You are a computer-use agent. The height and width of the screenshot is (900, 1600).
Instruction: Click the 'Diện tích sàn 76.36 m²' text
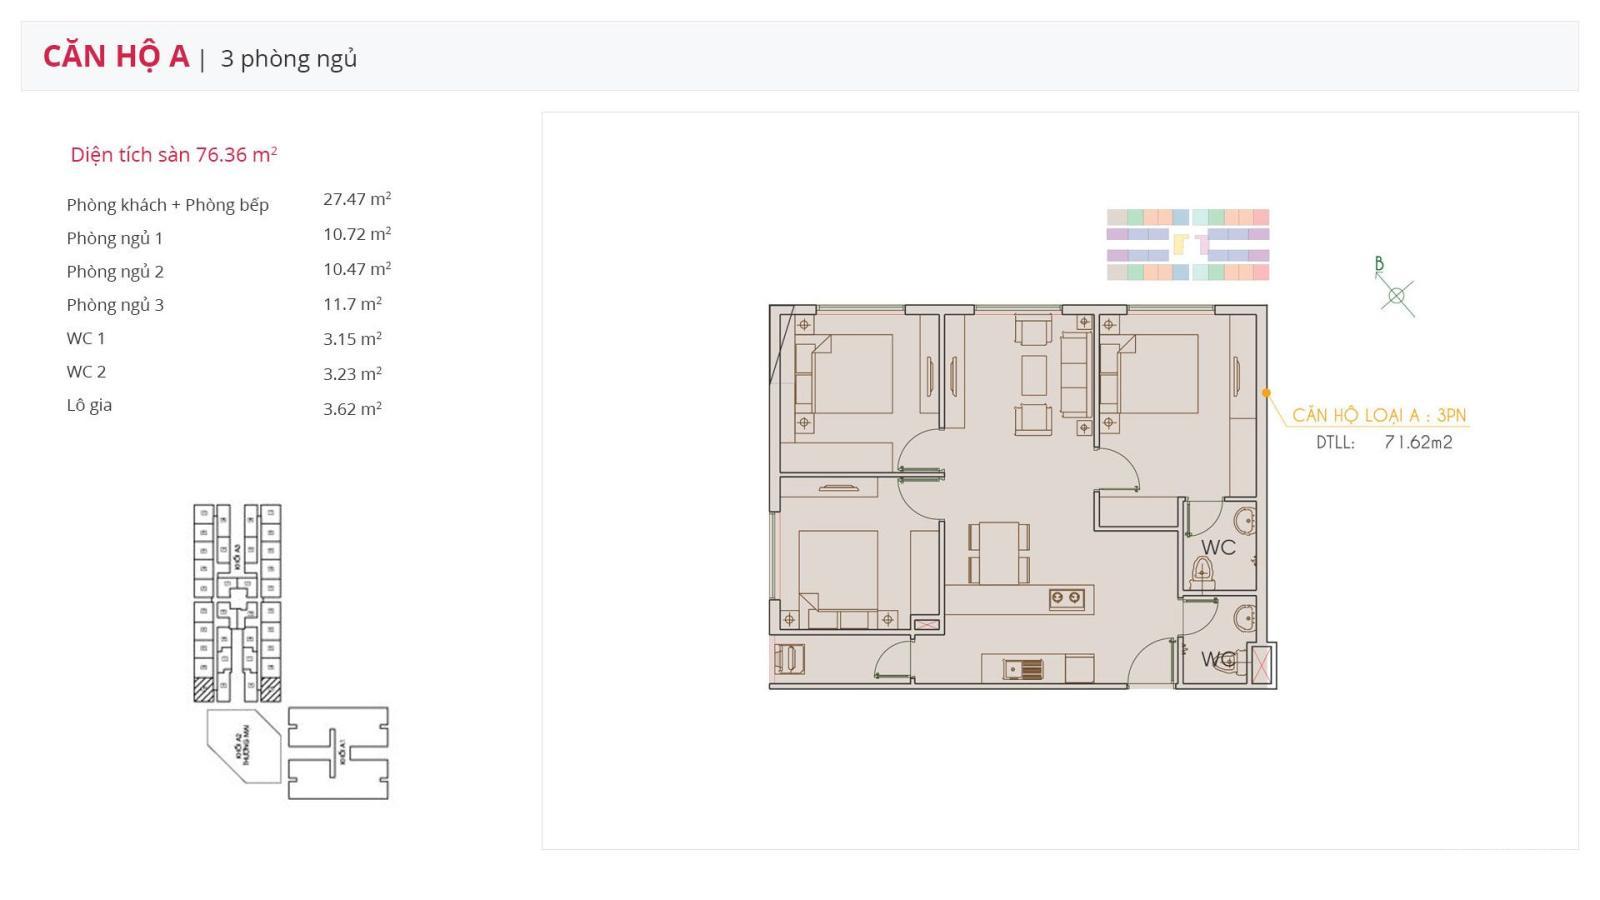(173, 155)
